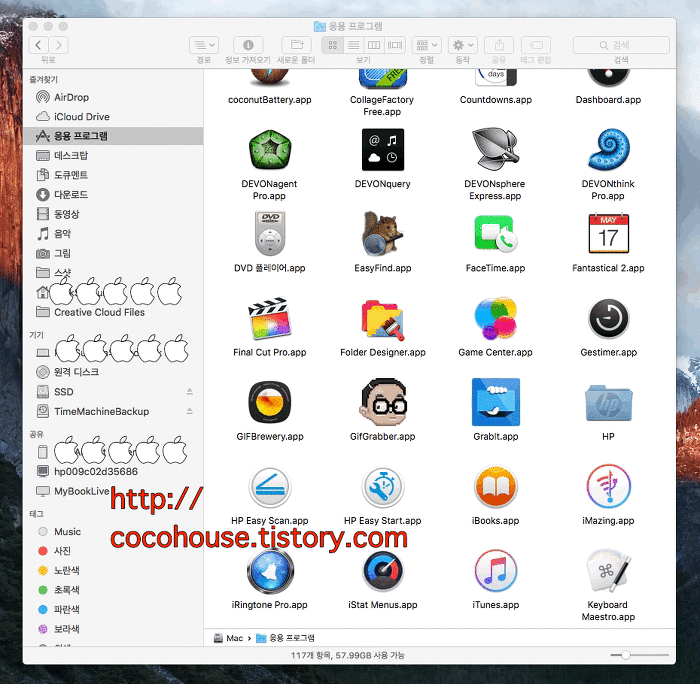
Task: Eject the TimeMachineBackup volume
Action: pos(190,411)
